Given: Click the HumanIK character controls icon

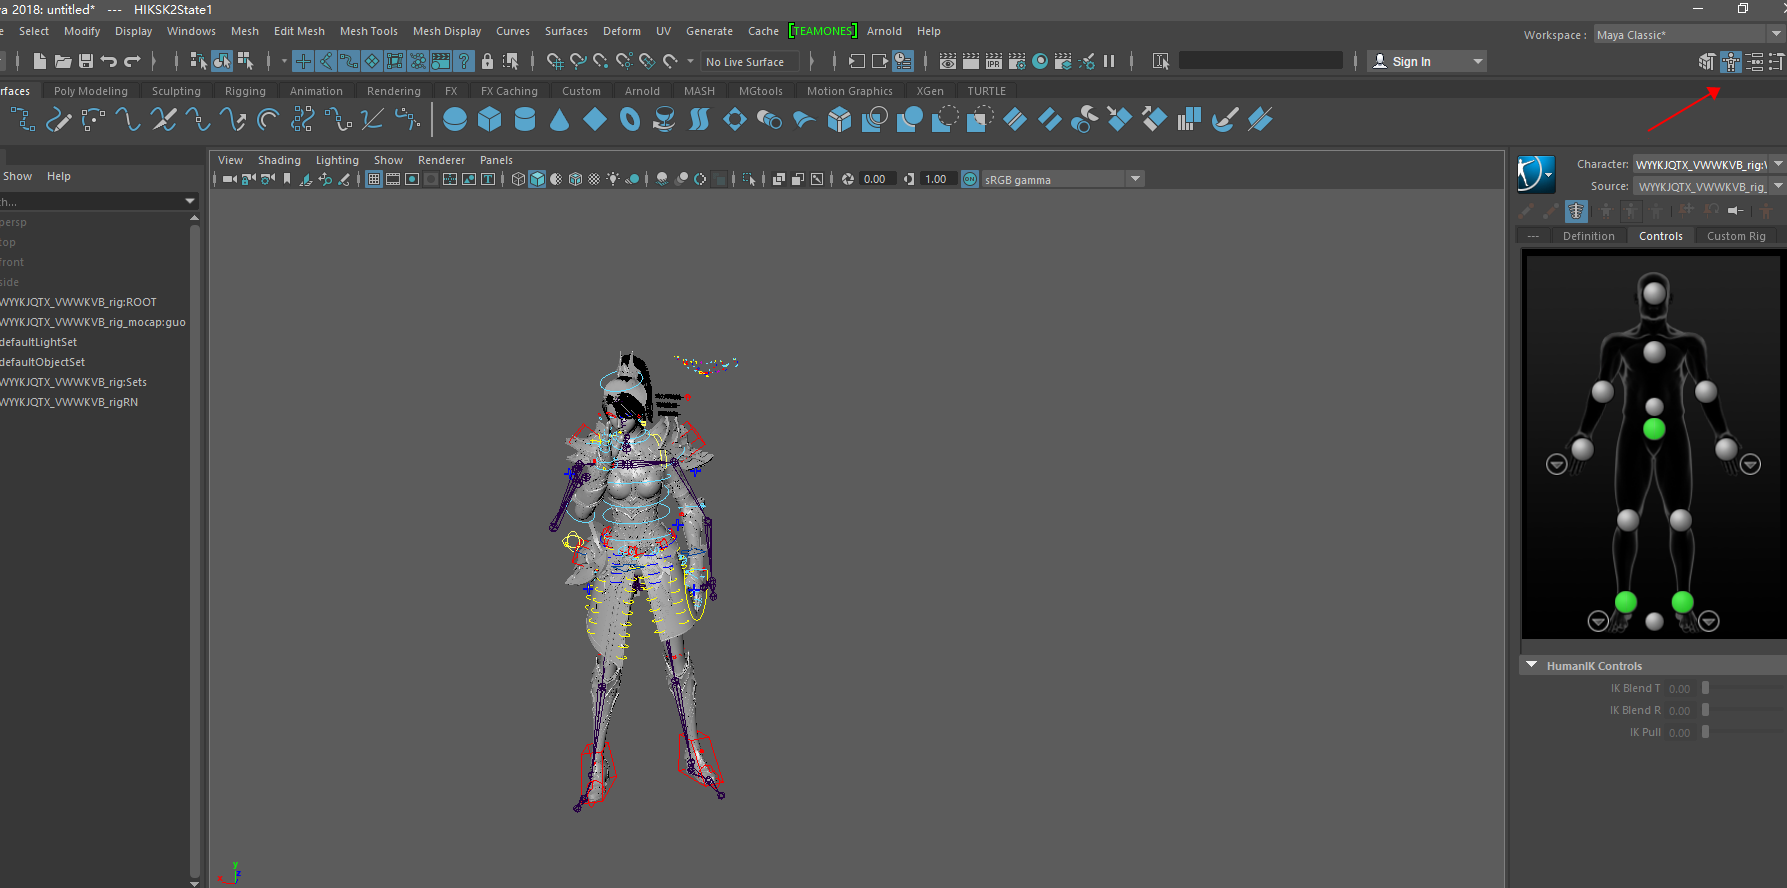Looking at the screenshot, I should pos(1731,62).
